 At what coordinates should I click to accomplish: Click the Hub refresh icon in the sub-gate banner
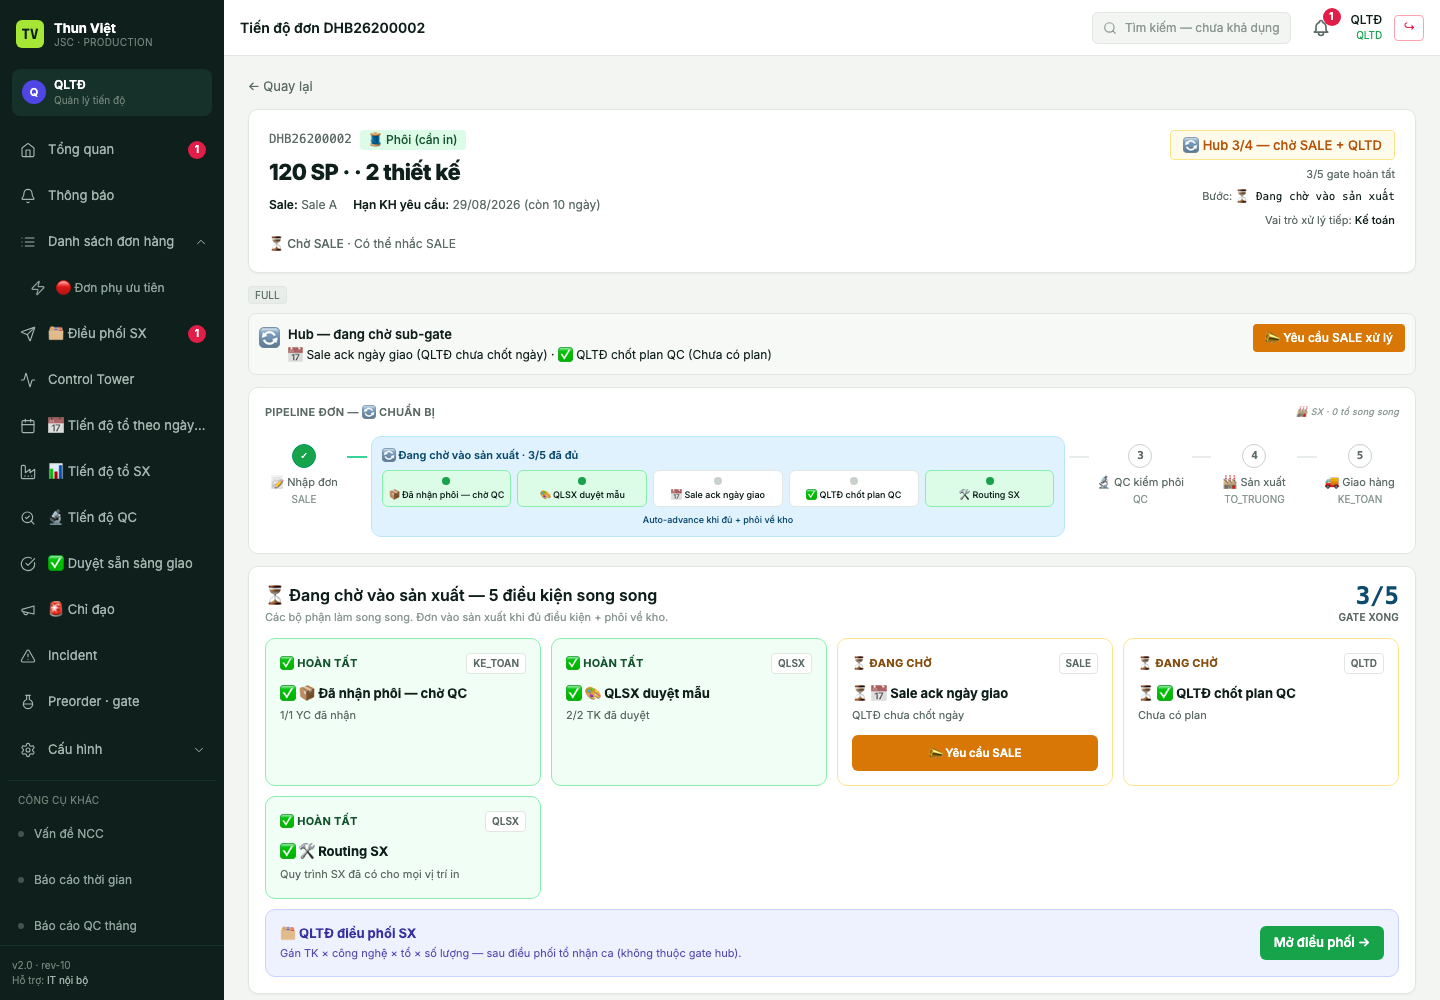[270, 338]
